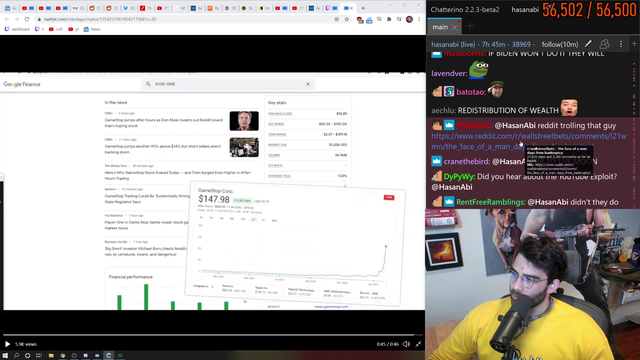The height and width of the screenshot is (360, 640).
Task: Open Cortana circle on the taskbar
Action: pyautogui.click(x=27, y=356)
